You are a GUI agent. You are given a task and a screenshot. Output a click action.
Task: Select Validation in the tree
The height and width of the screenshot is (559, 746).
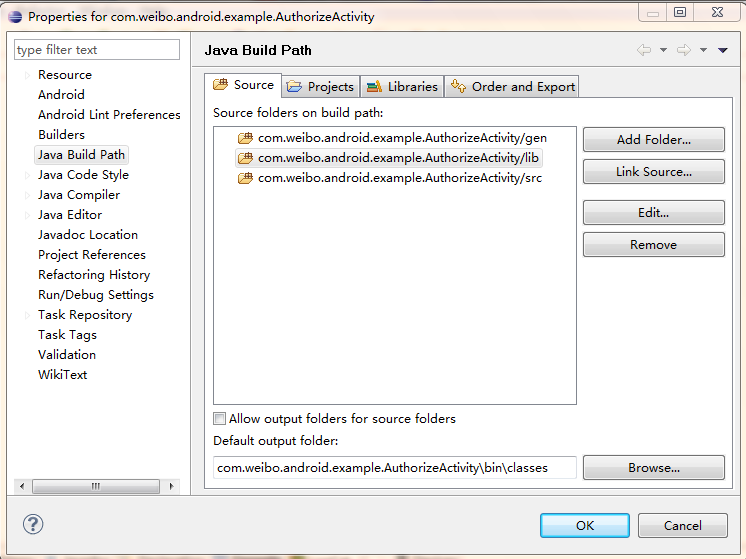[x=67, y=354]
